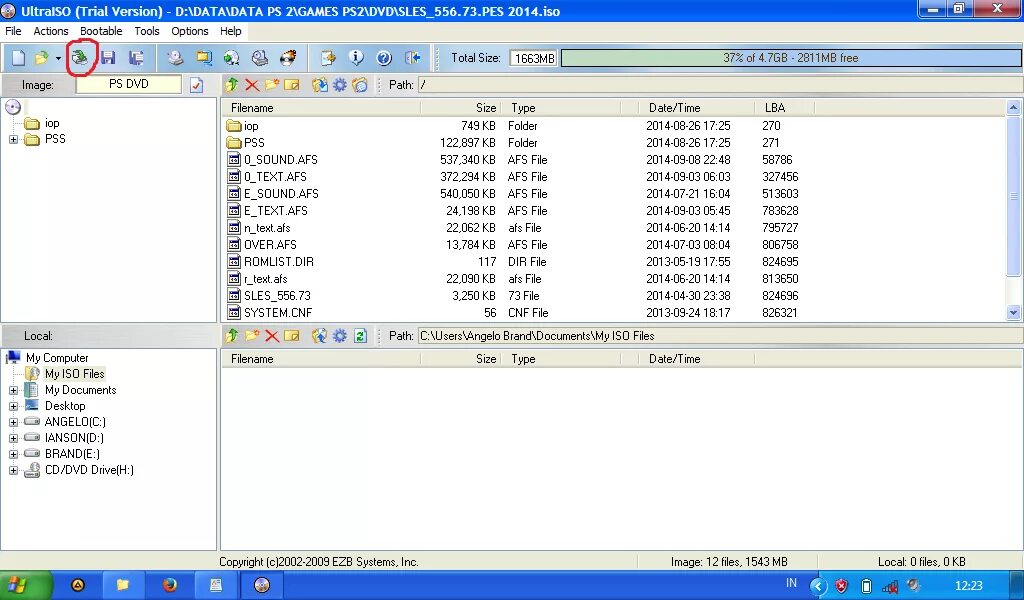
Task: Open dropdown arrow next to Open icon
Action: click(58, 58)
